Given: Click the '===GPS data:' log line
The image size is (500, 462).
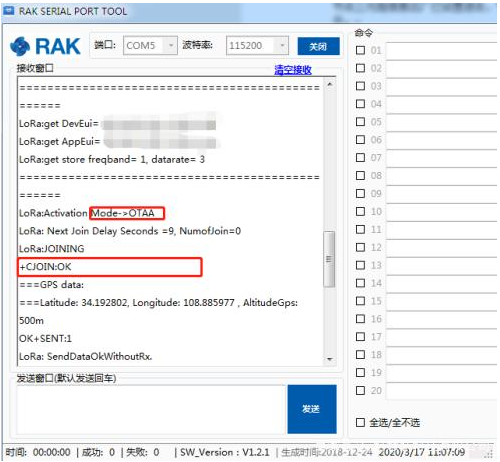Looking at the screenshot, I should click(x=52, y=285).
